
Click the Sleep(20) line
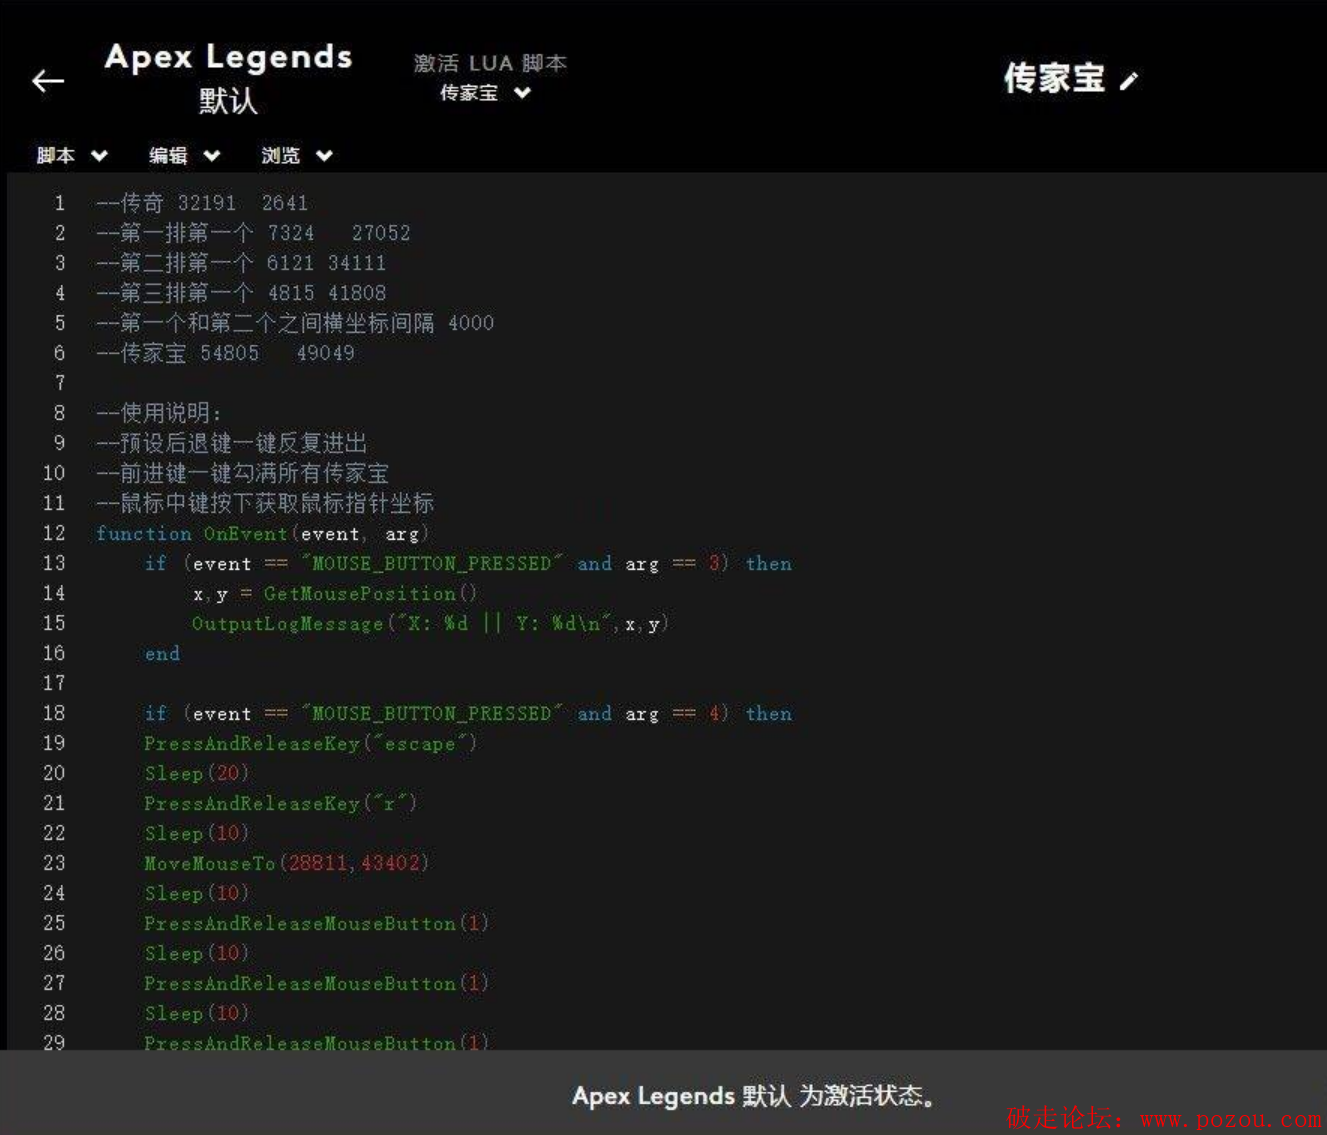(196, 774)
